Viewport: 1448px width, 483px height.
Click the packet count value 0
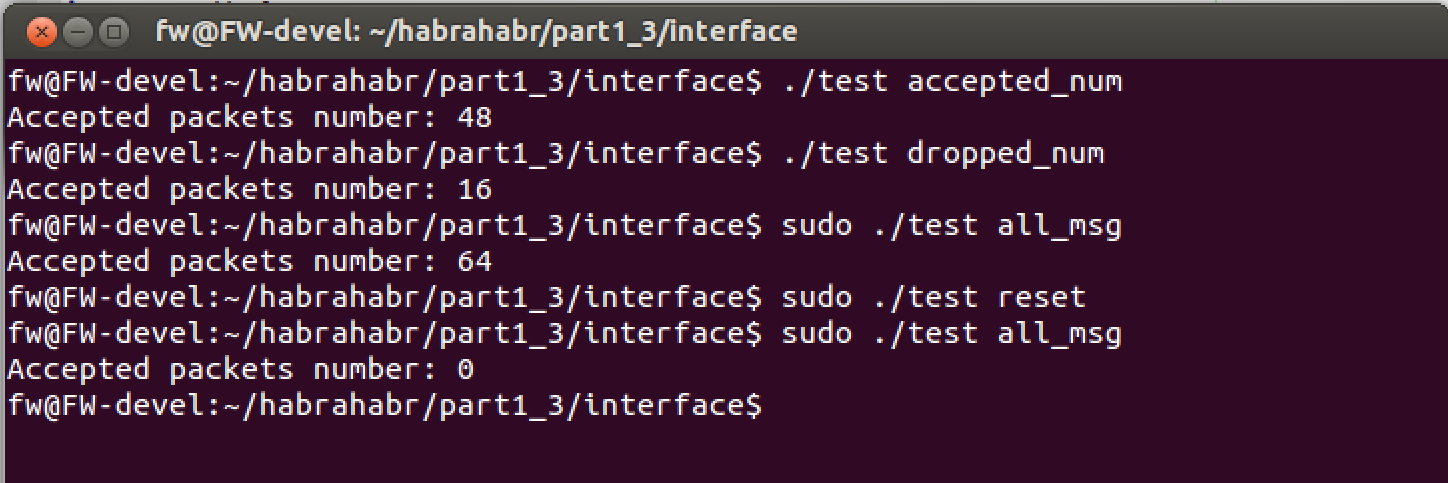pyautogui.click(x=465, y=370)
